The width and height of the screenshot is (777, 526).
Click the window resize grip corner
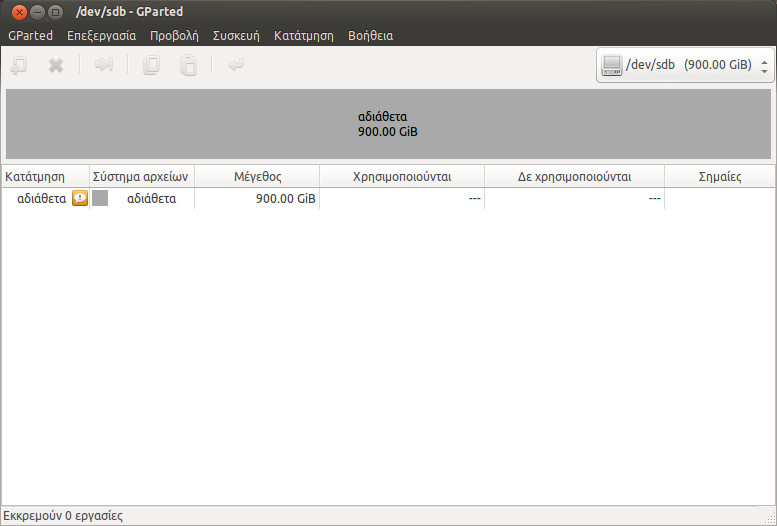770,519
